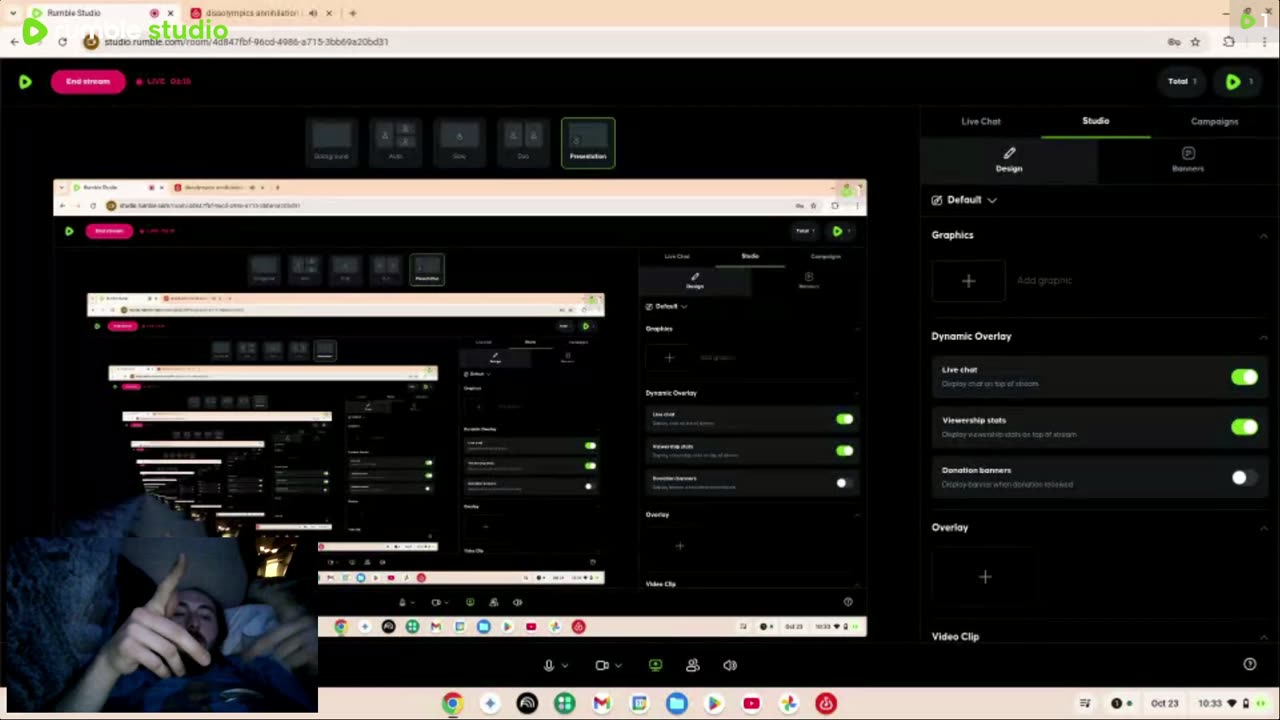Open Gmail from the shelf
Viewport: 1280px width, 720px height.
602,703
